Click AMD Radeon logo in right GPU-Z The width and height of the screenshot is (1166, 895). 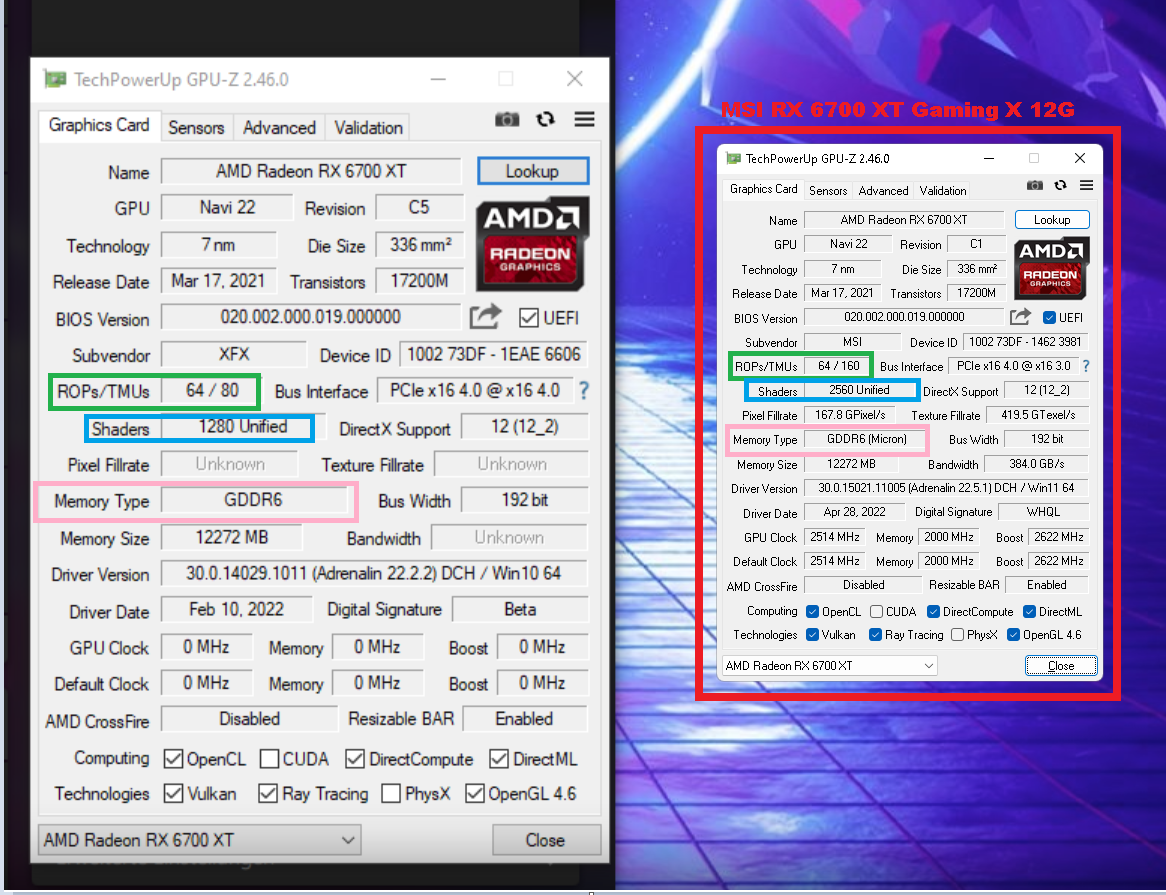(x=1051, y=268)
